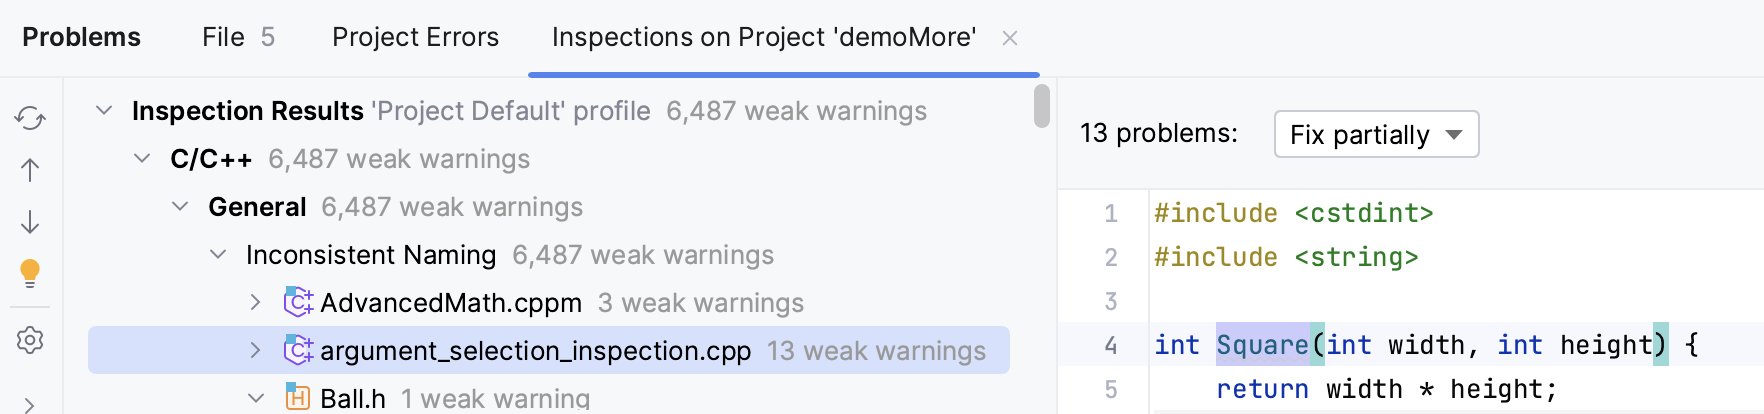Screen dimensions: 1764x414
Task: Click the results tree vertical scrollbar
Action: [1042, 107]
